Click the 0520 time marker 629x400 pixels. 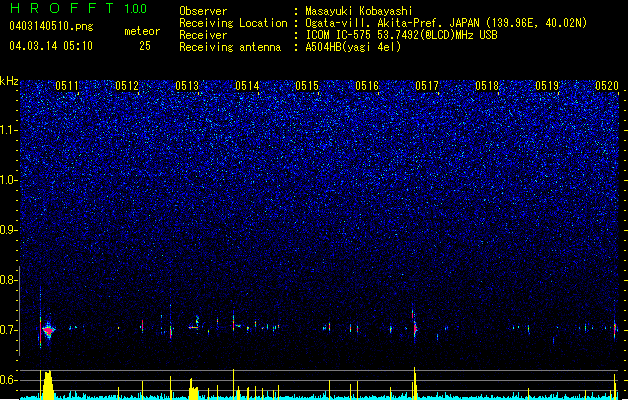point(607,86)
